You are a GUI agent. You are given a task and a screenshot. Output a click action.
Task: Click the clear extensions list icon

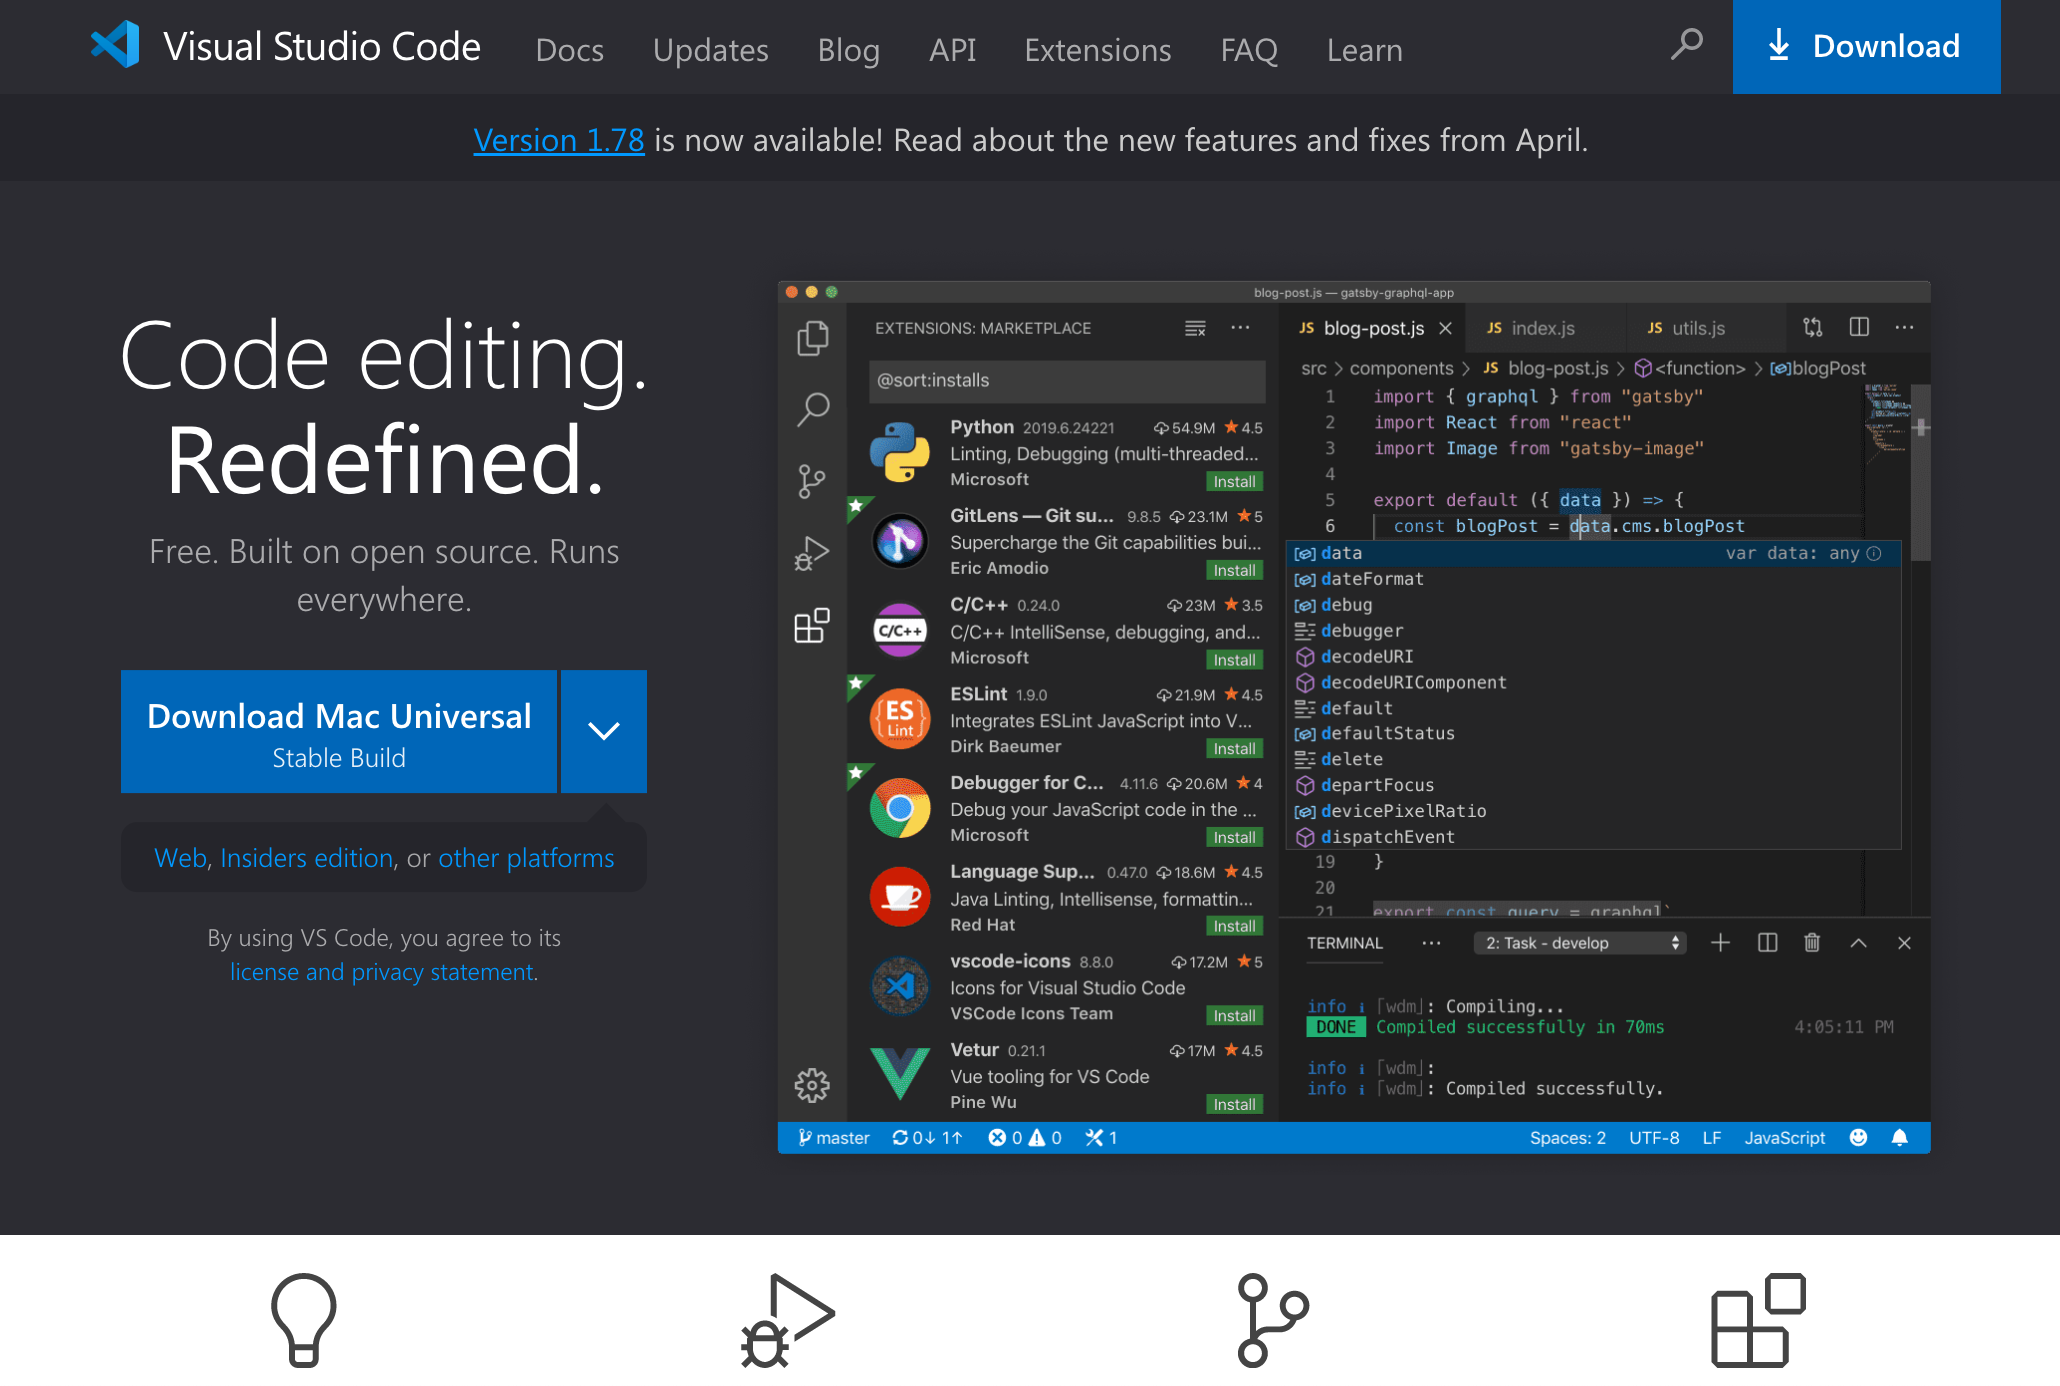click(1195, 328)
